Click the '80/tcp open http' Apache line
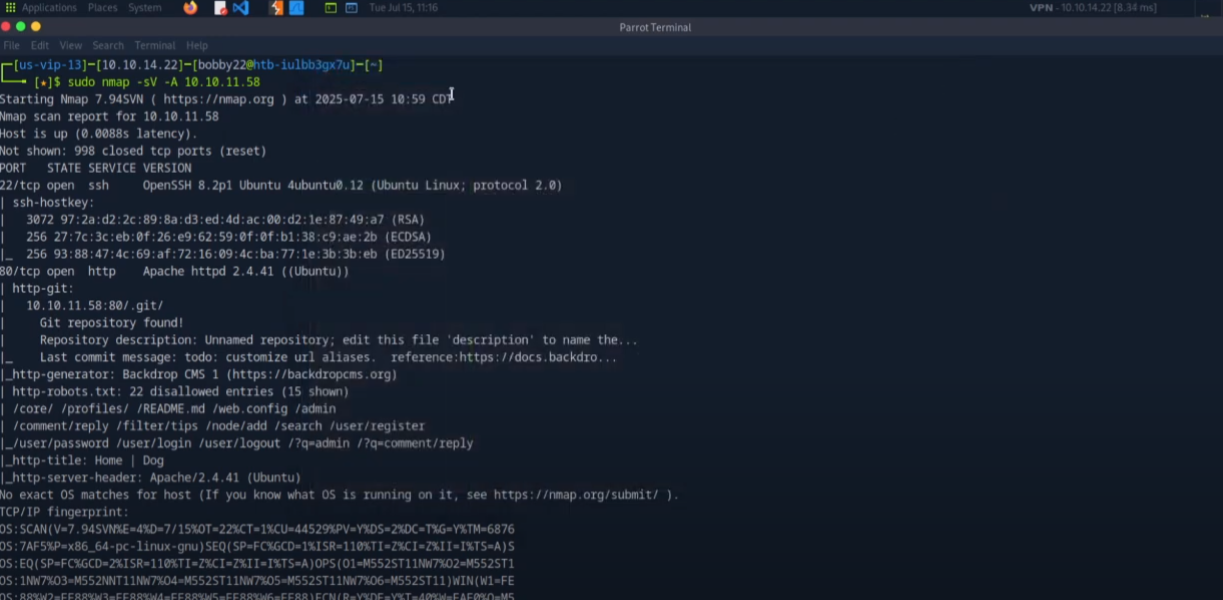Image resolution: width=1223 pixels, height=600 pixels. 174,271
